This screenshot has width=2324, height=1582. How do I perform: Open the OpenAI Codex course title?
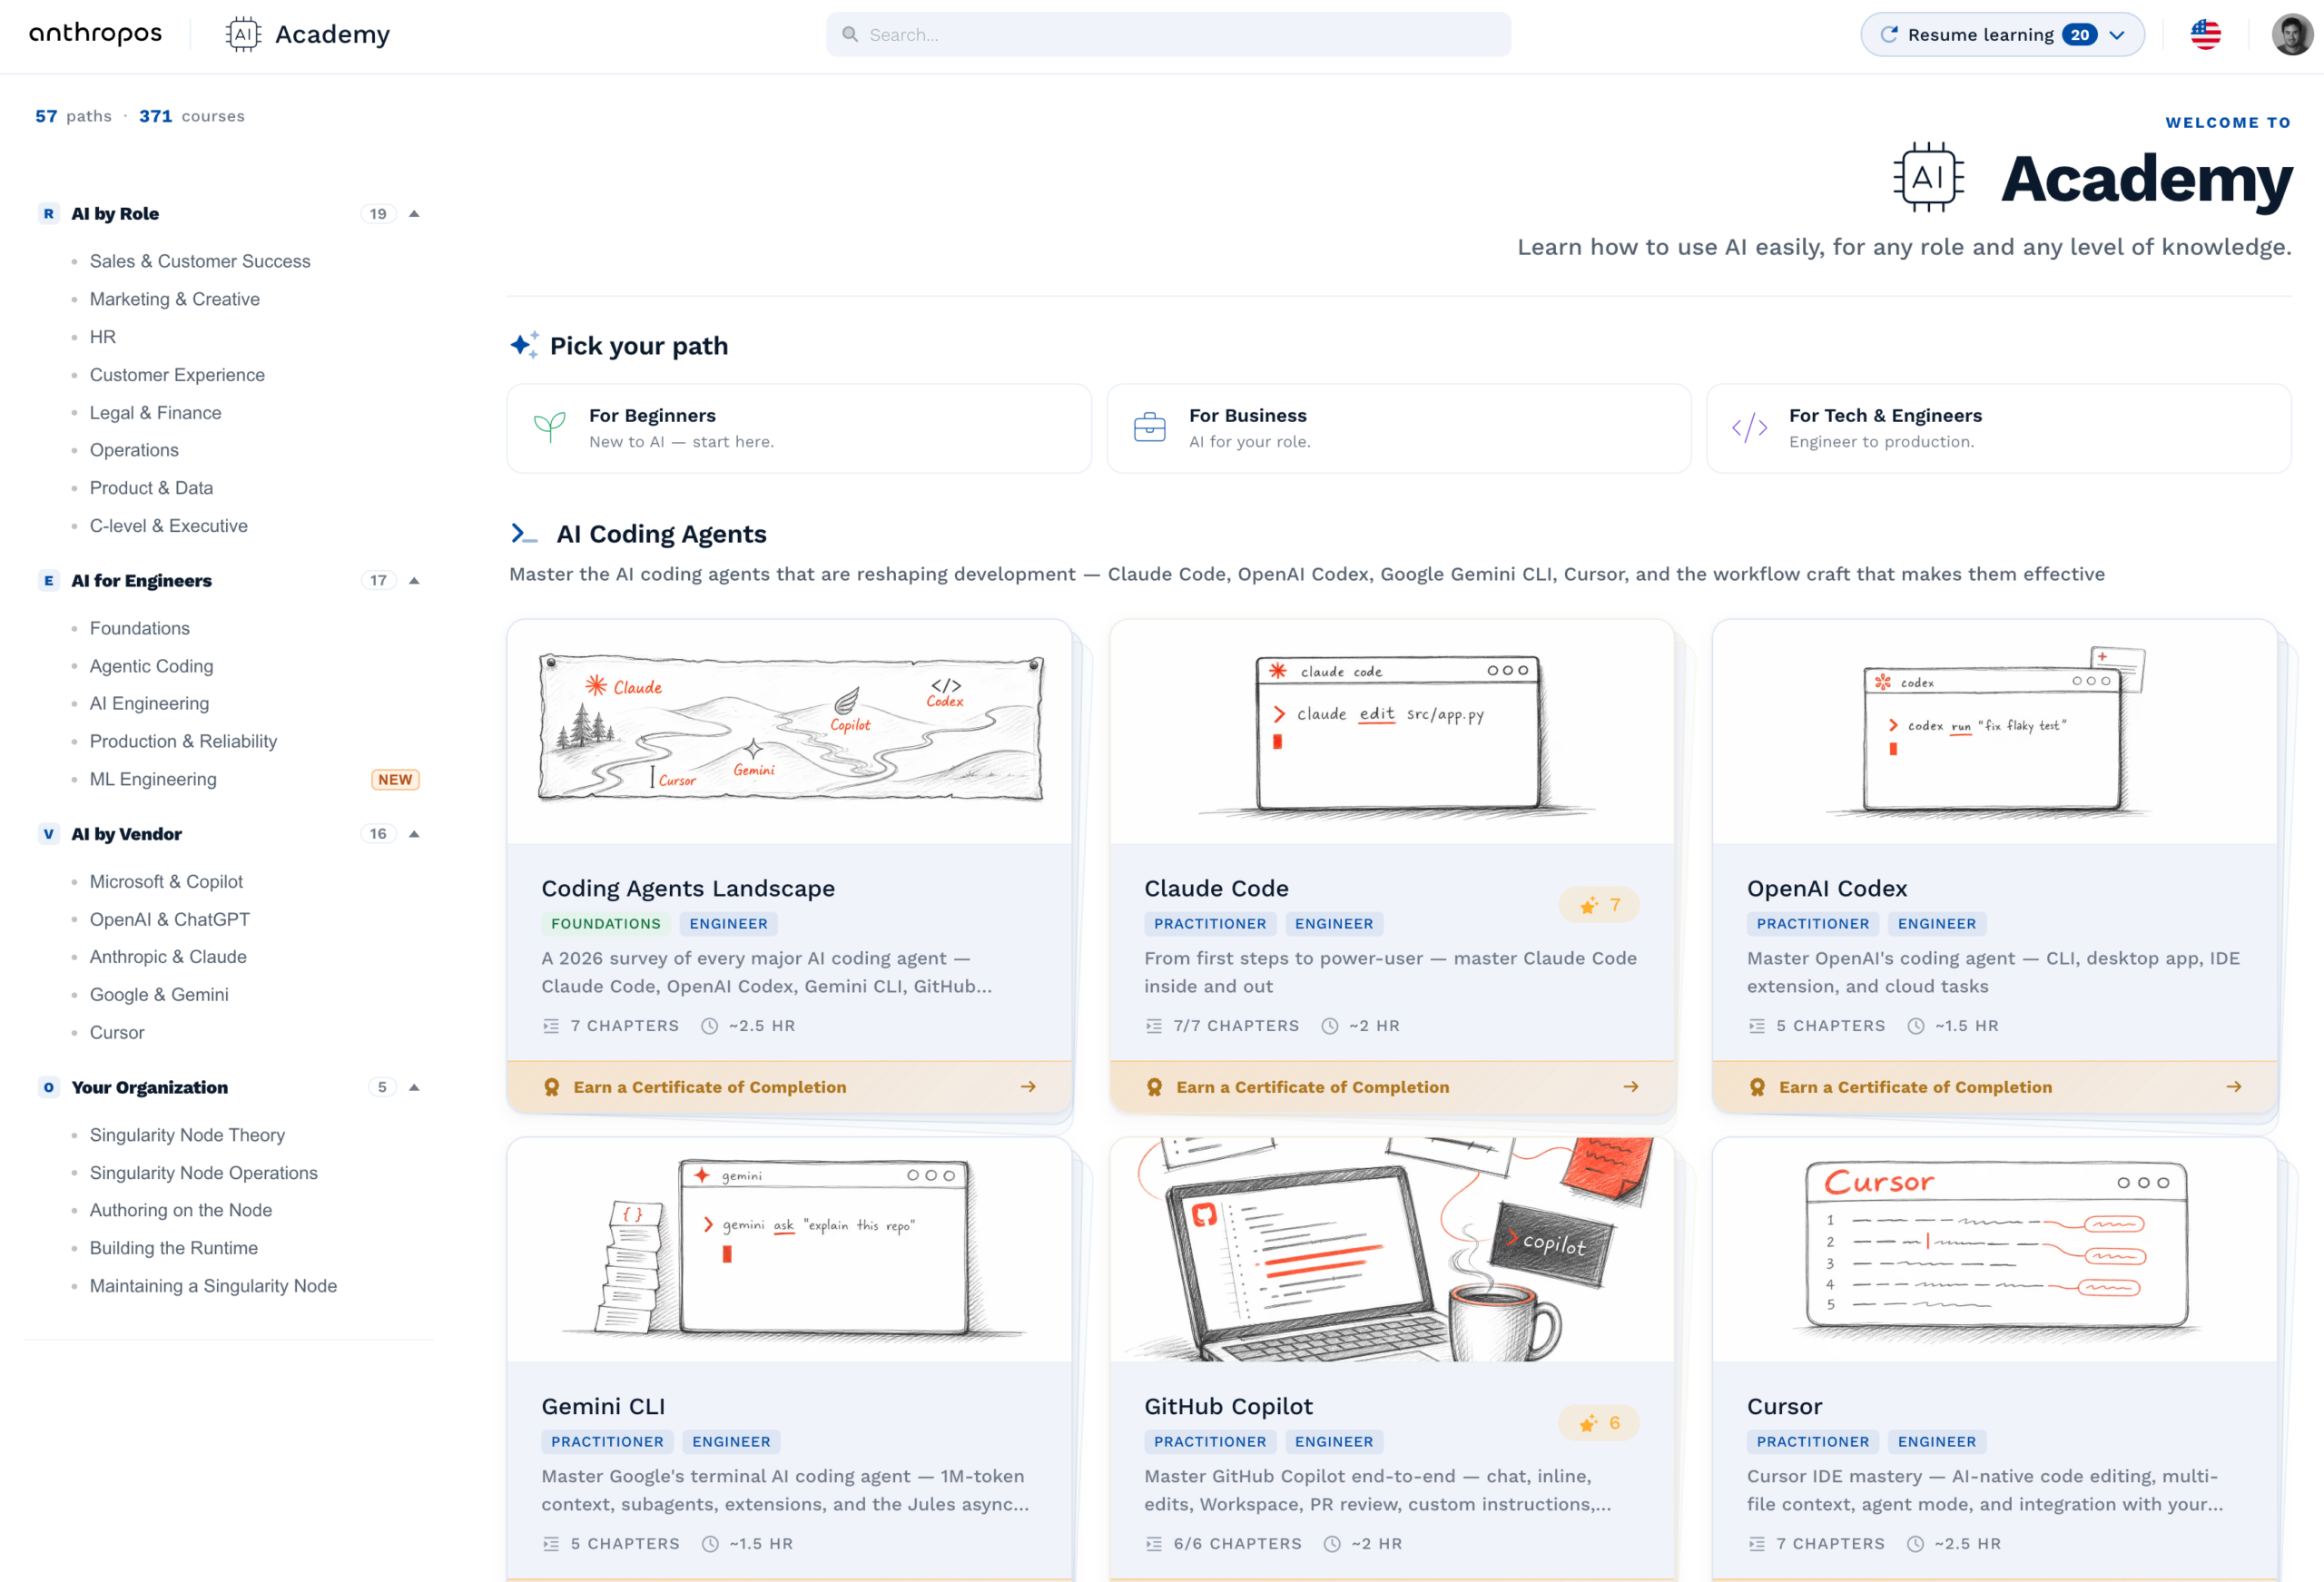click(x=1827, y=889)
